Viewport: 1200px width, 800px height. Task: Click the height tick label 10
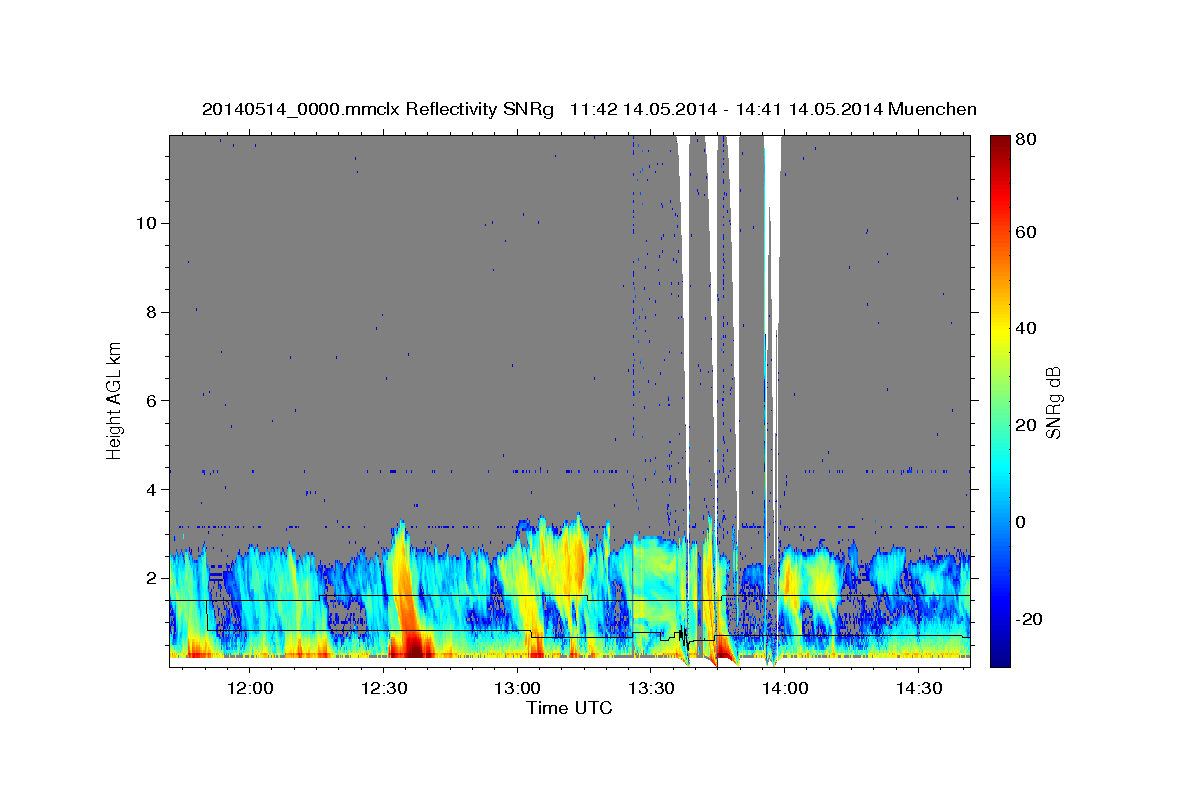point(146,222)
